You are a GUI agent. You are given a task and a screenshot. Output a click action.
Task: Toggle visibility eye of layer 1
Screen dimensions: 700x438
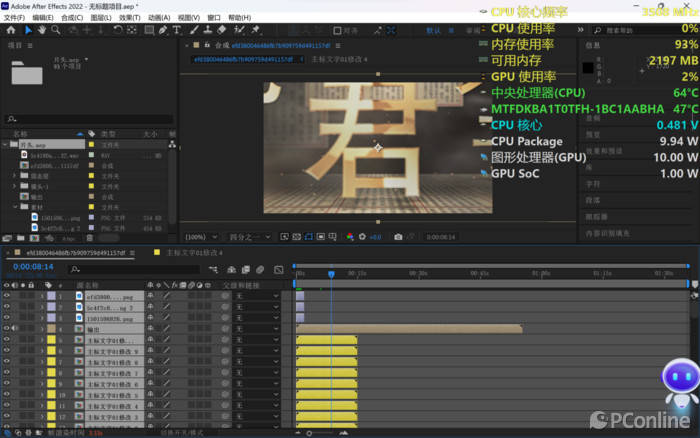click(6, 296)
